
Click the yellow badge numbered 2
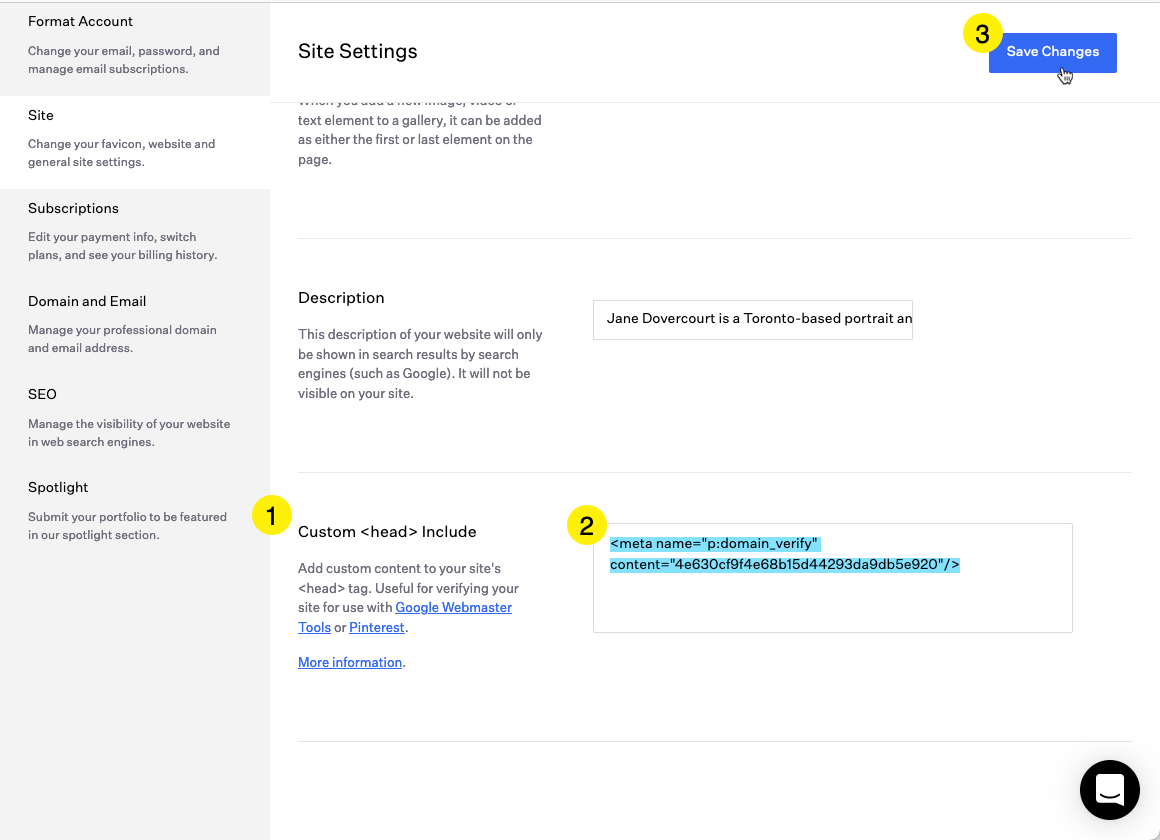coord(585,525)
